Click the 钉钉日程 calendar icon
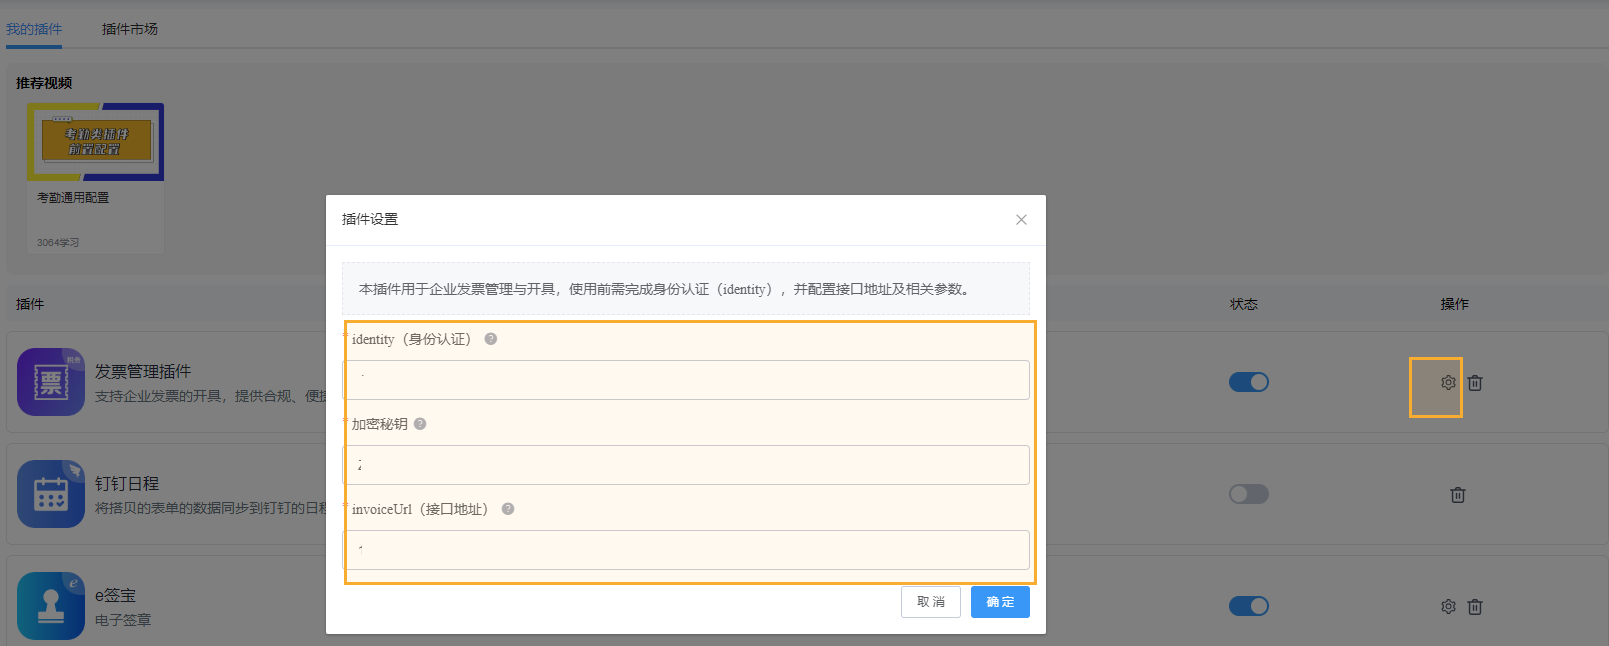The height and width of the screenshot is (646, 1609). click(51, 494)
